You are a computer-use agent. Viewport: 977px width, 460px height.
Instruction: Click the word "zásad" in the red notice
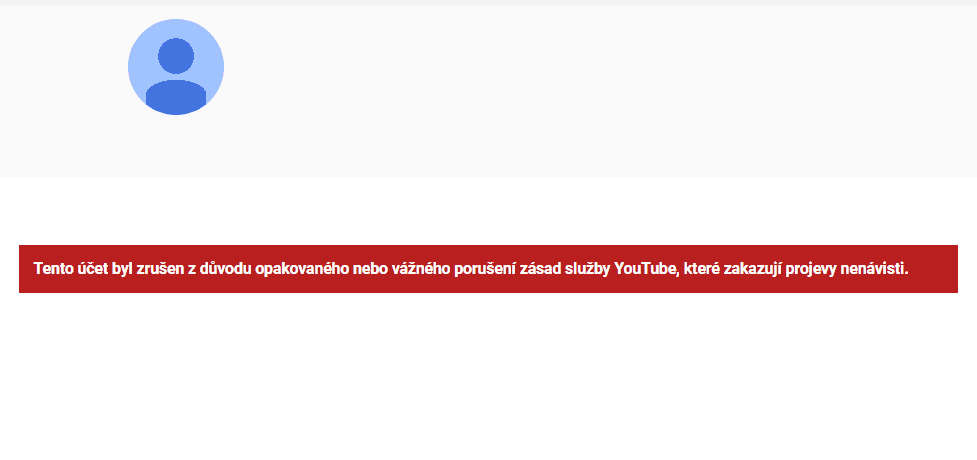coord(538,269)
